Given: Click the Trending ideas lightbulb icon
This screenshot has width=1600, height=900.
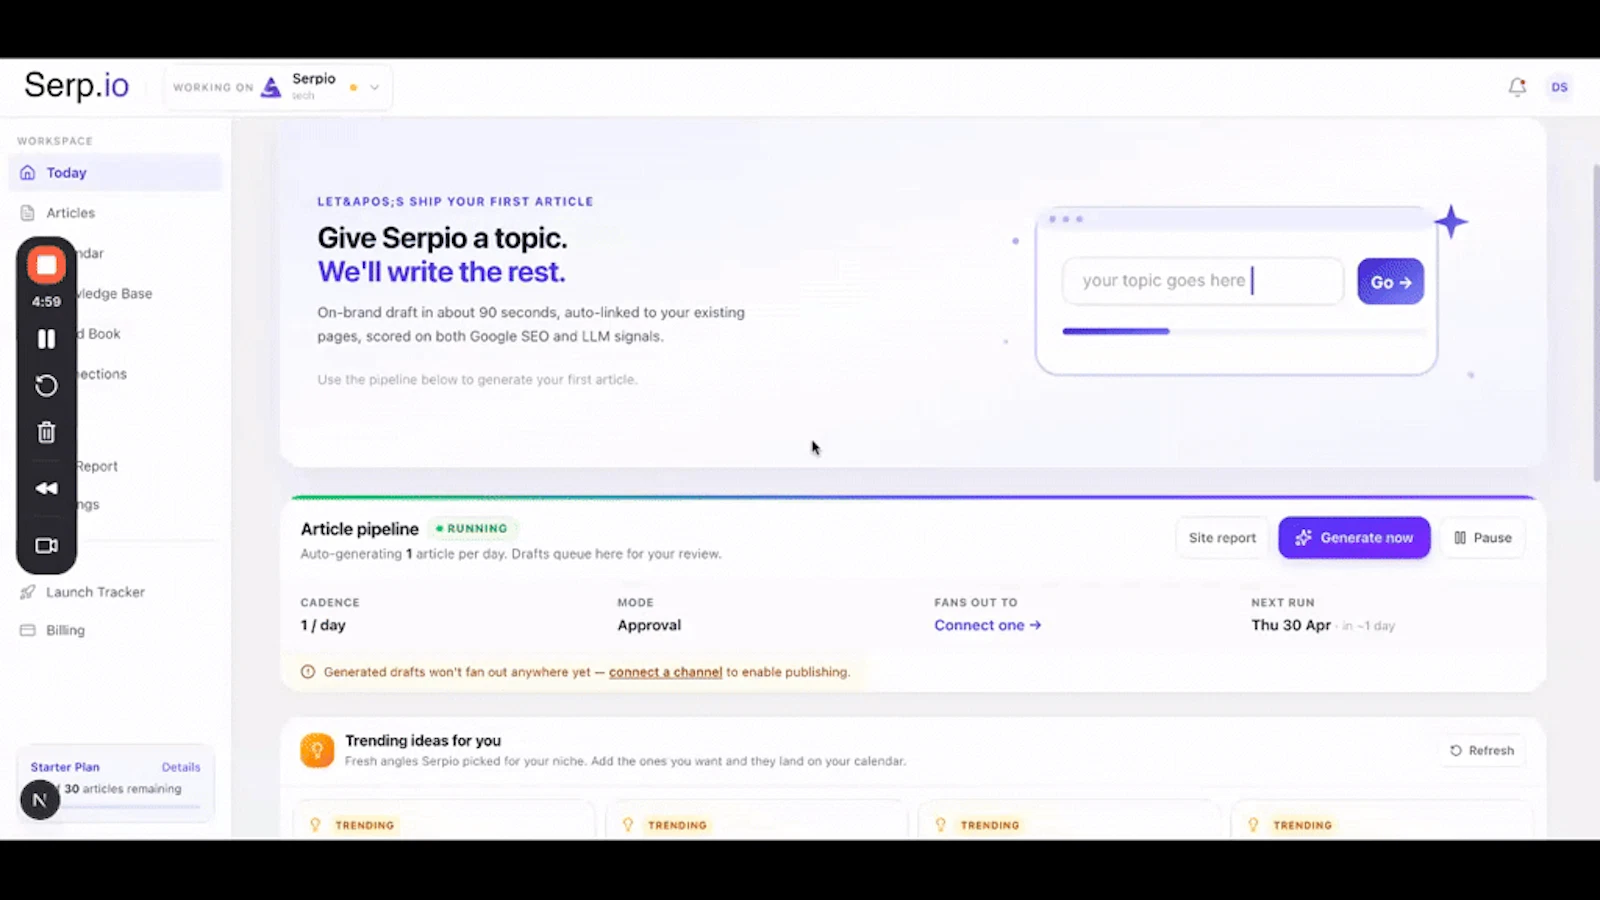Looking at the screenshot, I should click(317, 750).
